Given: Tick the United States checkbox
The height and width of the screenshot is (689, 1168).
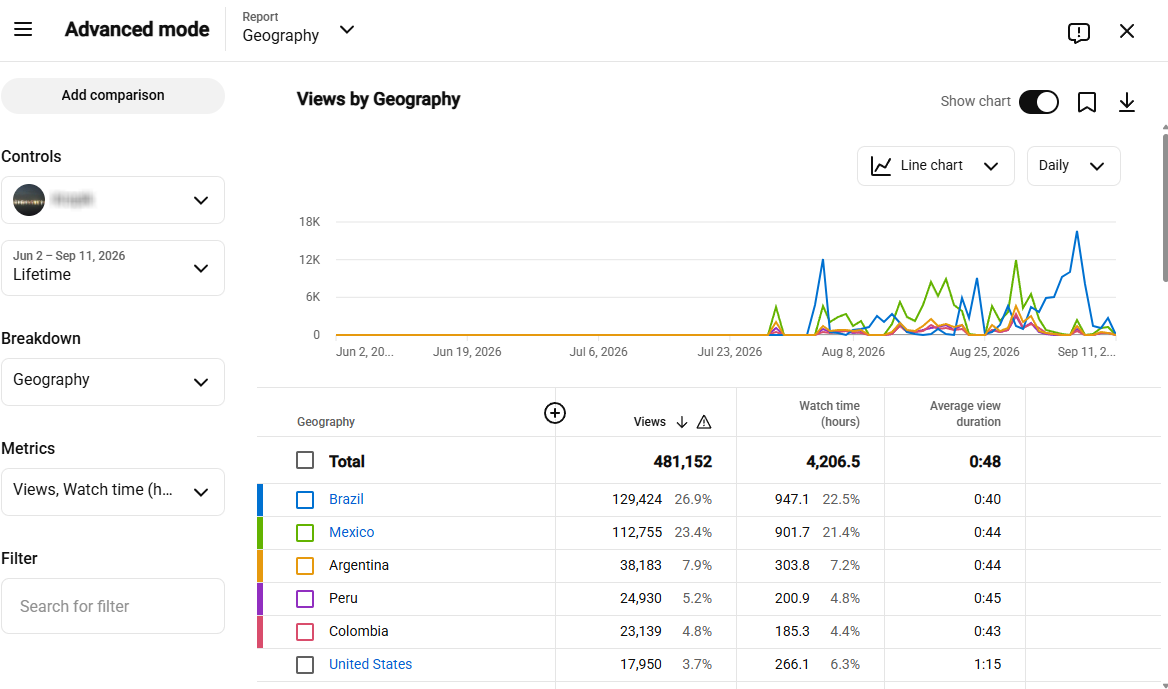Looking at the screenshot, I should tap(305, 664).
